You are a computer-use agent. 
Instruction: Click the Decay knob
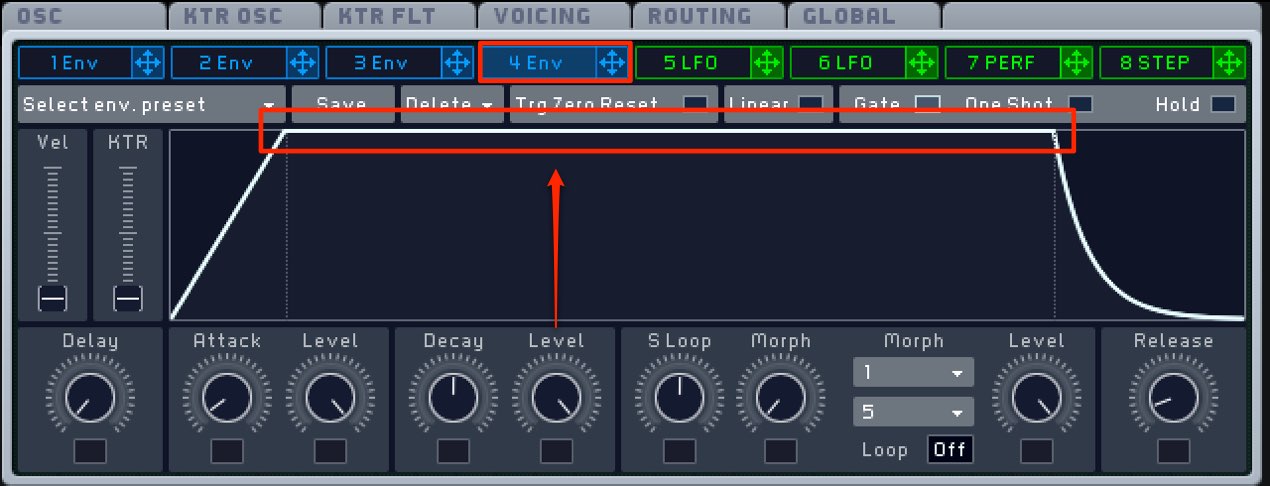[453, 400]
